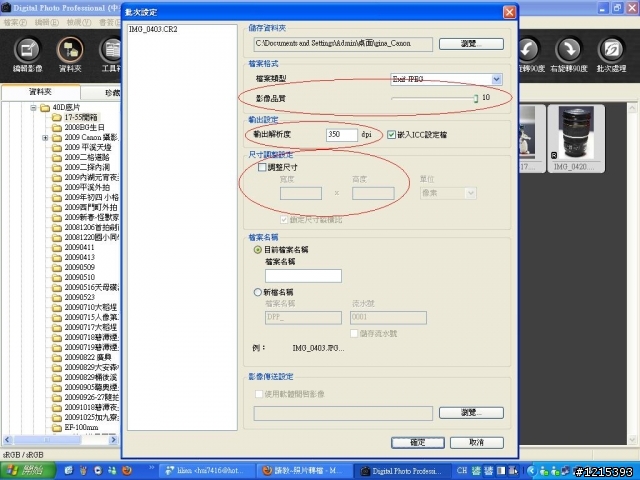This screenshot has width=640, height=480.
Task: Open the messenger taskbar item hotmail
Action: [x=206, y=471]
